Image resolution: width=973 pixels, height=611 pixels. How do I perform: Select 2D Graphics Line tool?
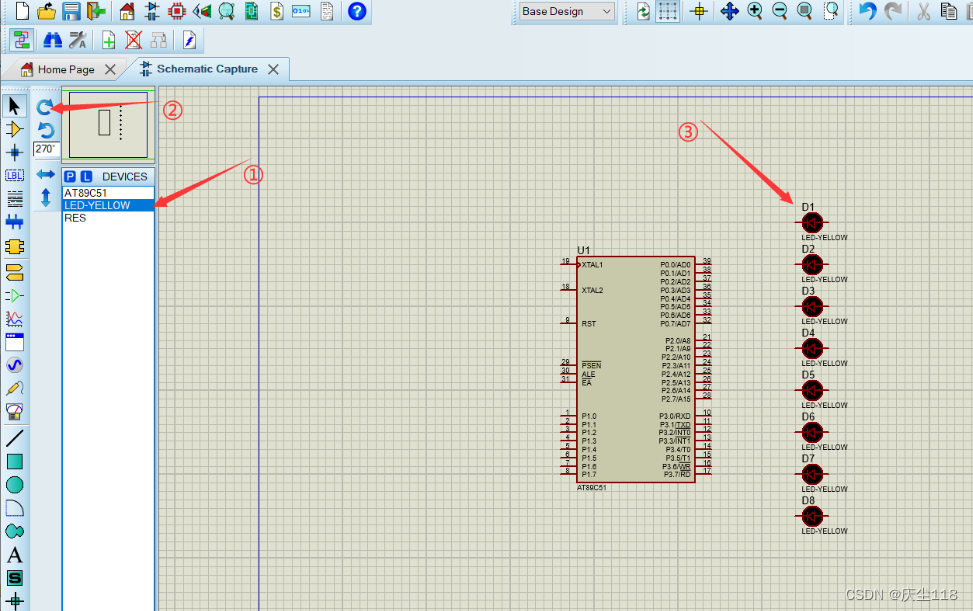(14, 438)
